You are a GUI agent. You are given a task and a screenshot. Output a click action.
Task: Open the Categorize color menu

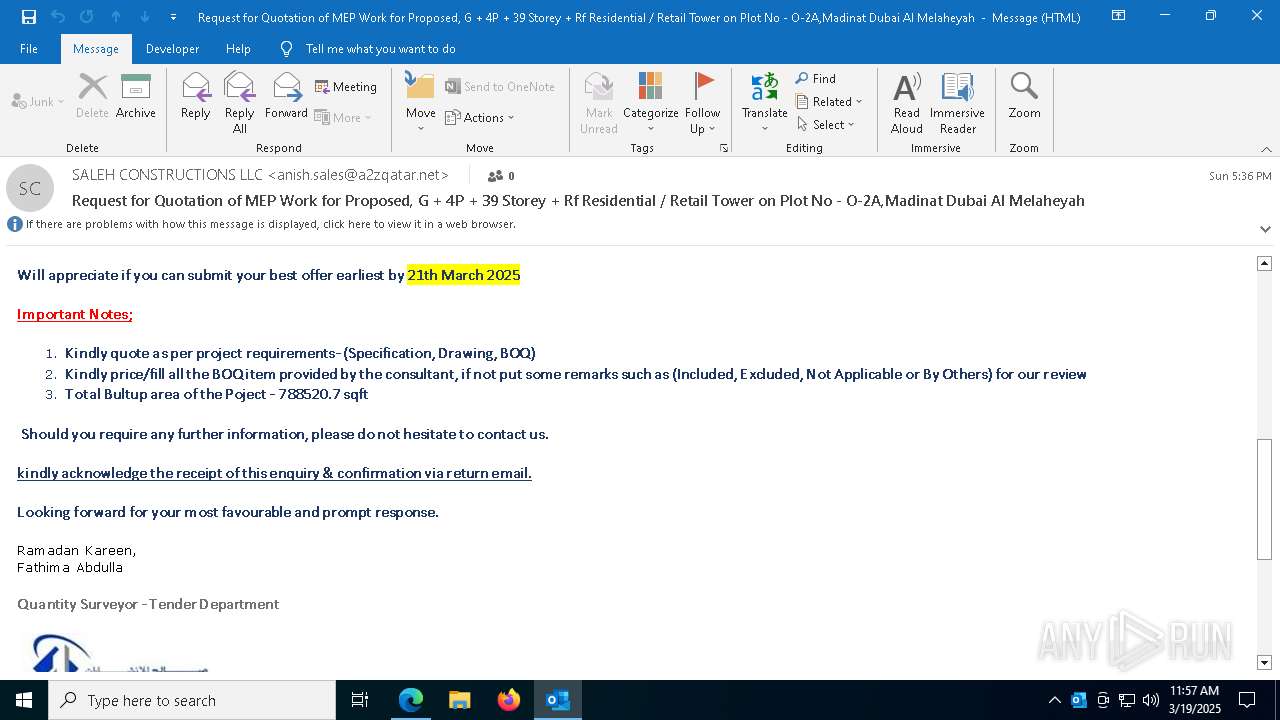tap(651, 103)
